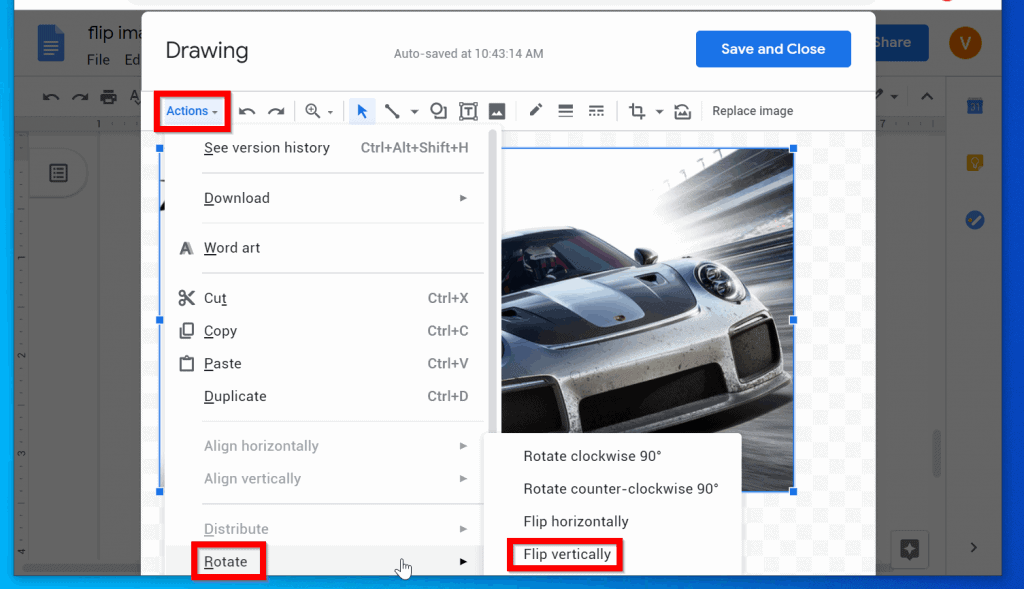
Task: Open the zoom magnifier tool
Action: point(313,111)
